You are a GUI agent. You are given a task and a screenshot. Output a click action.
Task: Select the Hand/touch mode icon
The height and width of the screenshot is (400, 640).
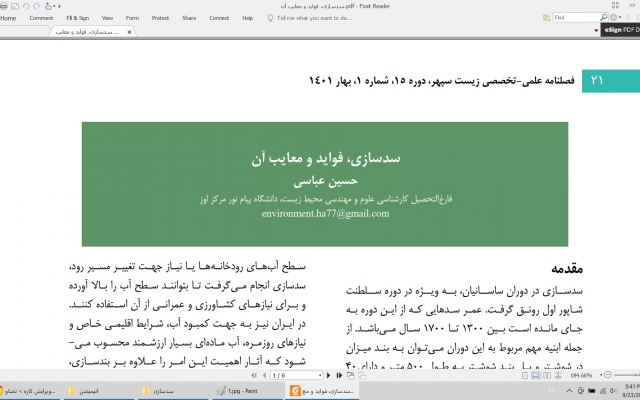(x=49, y=6)
